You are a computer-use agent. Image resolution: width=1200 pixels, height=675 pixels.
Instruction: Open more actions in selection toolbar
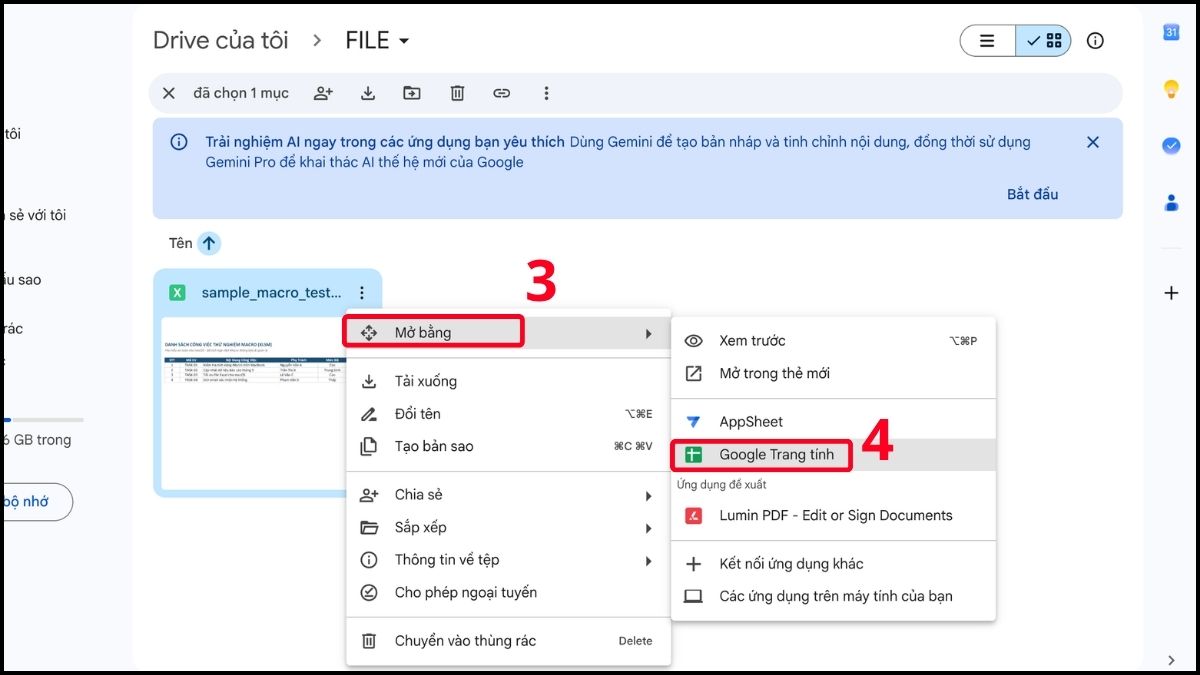[x=546, y=93]
